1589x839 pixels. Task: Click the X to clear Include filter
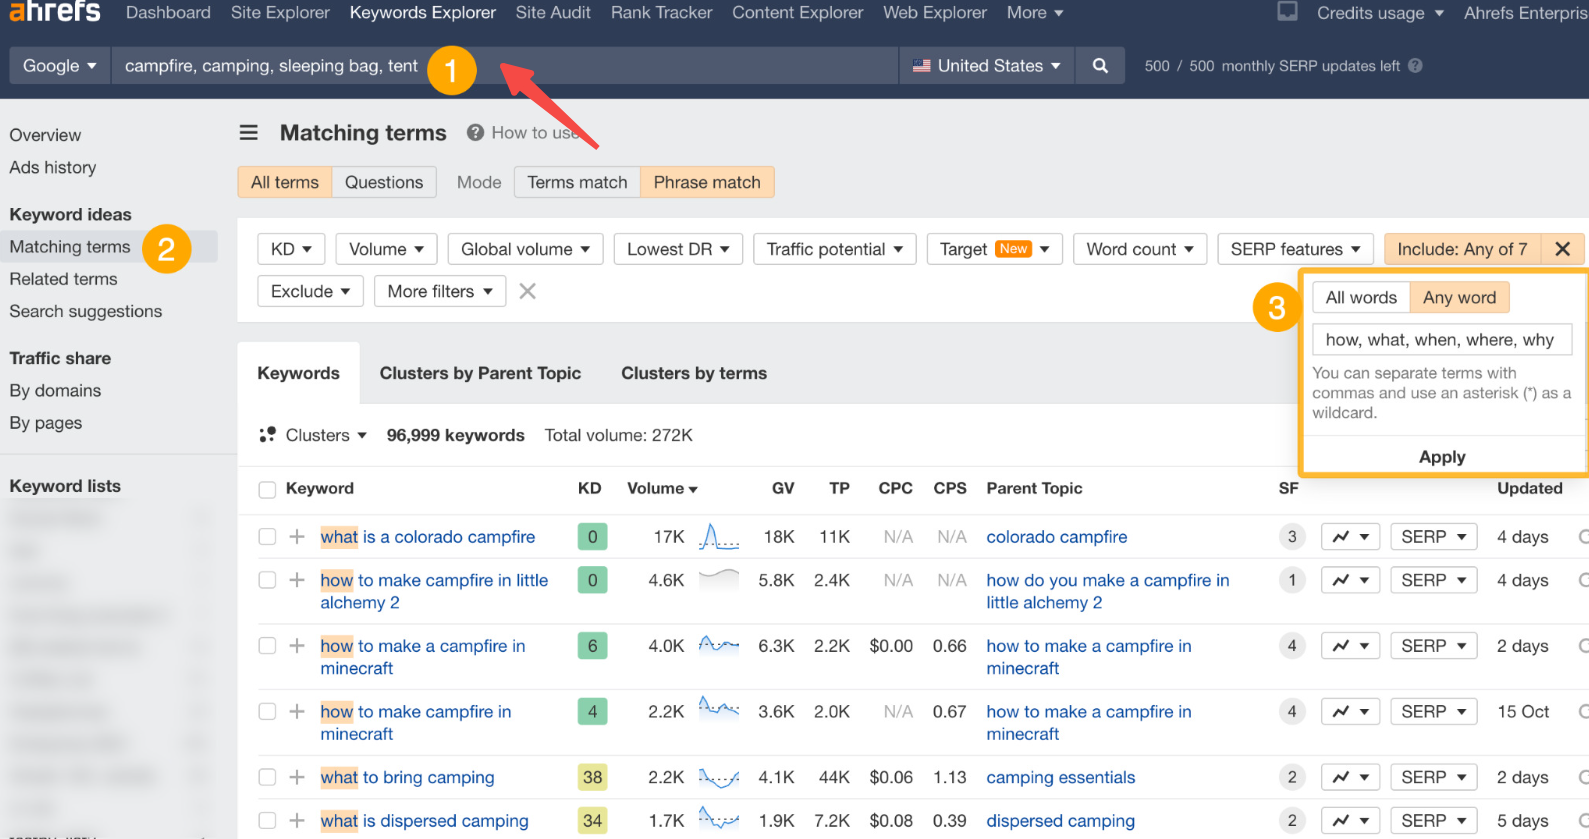1562,249
